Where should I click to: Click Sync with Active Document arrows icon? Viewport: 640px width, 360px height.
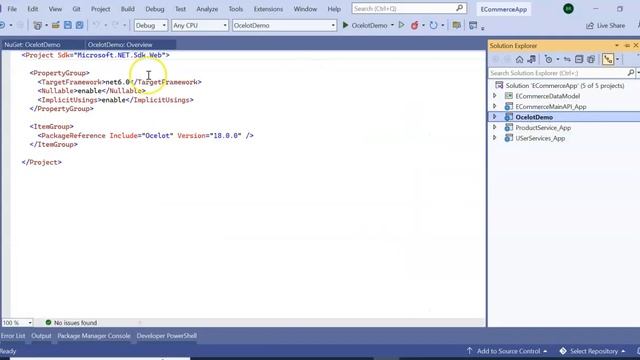pos(567,60)
